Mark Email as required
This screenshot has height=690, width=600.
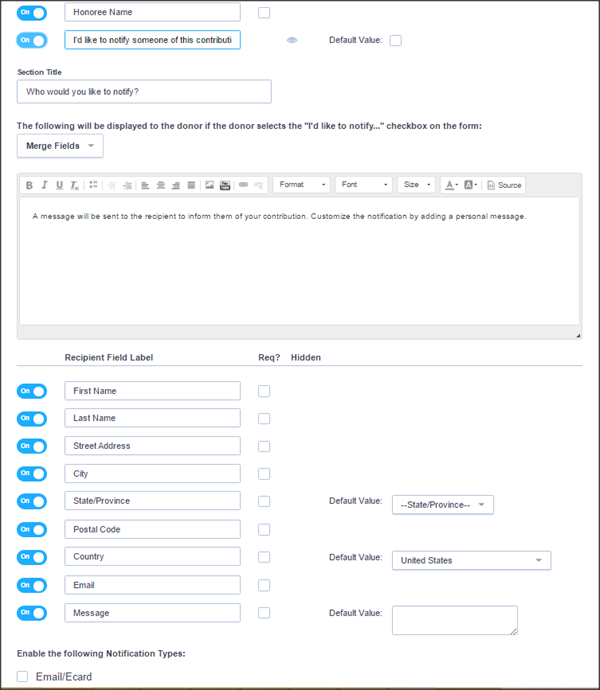[264, 585]
